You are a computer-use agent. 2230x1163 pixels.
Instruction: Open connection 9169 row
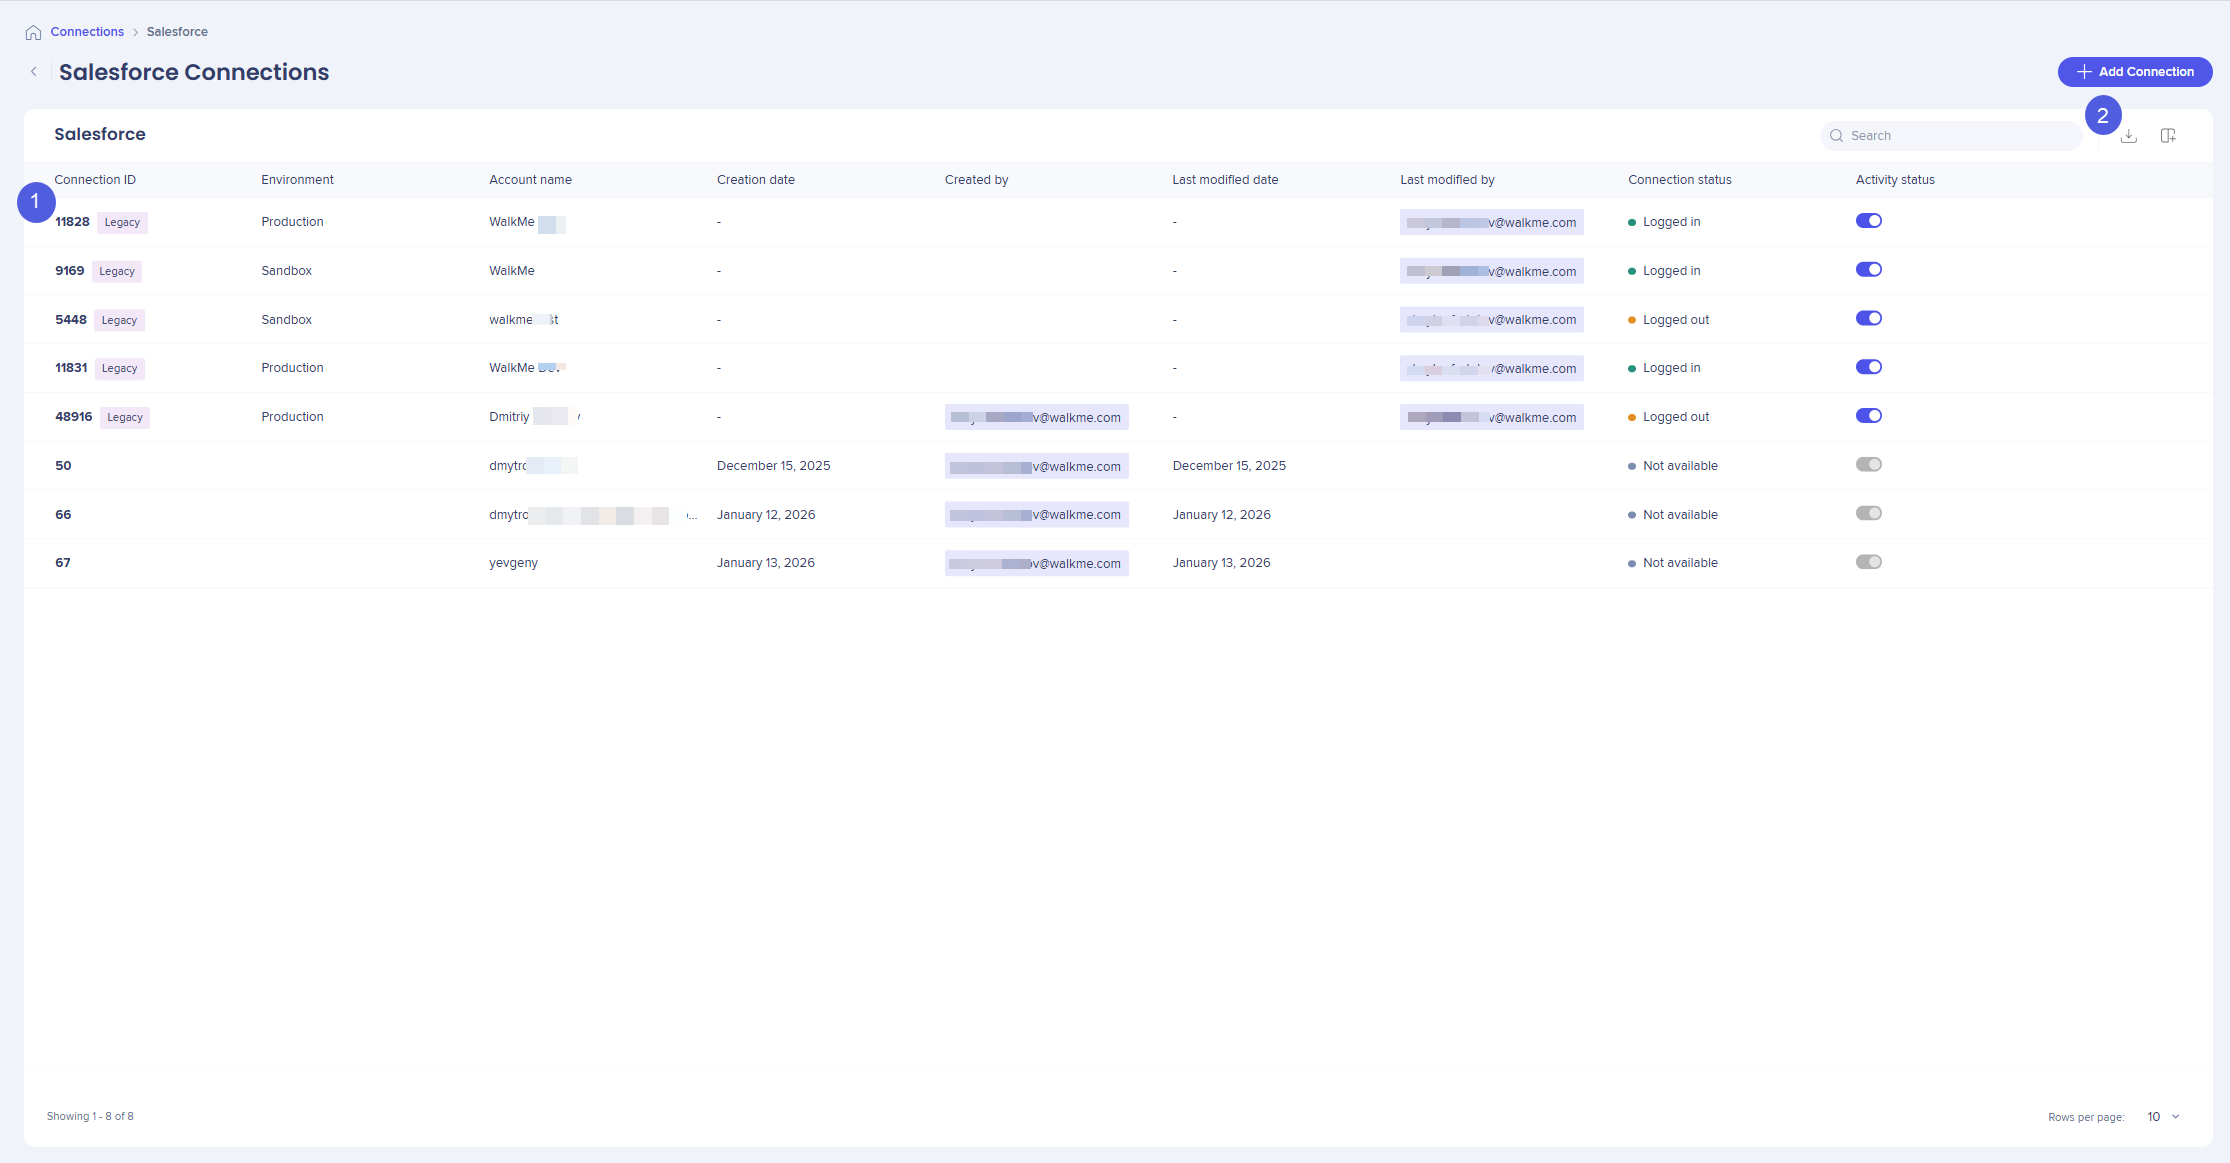69,271
